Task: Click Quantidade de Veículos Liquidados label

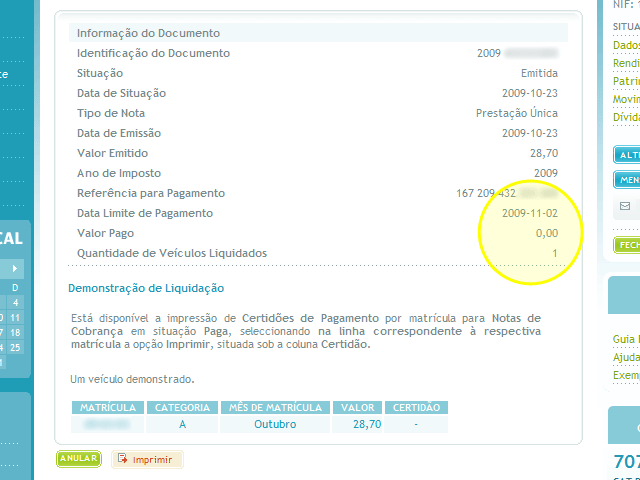Action: point(172,253)
